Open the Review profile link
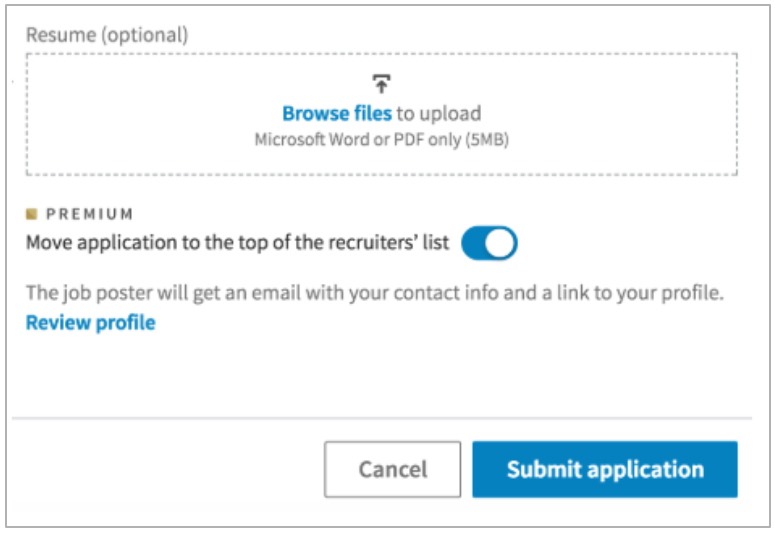The width and height of the screenshot is (775, 534). 91,322
